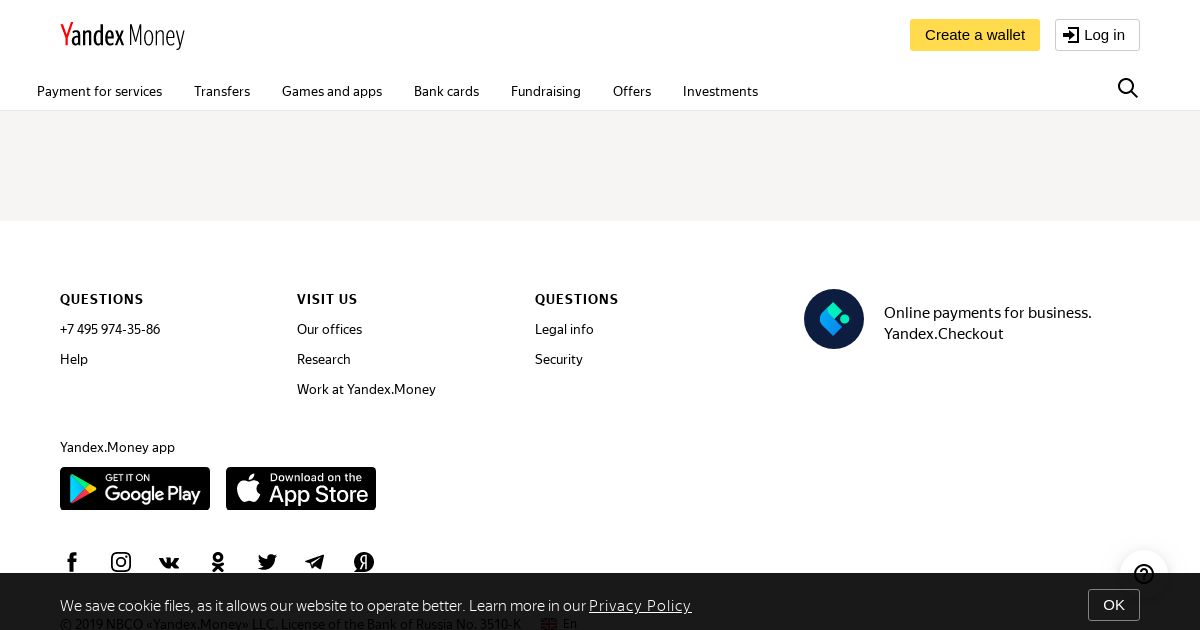1200x630 pixels.
Task: Open the Our offices link
Action: [x=329, y=329]
